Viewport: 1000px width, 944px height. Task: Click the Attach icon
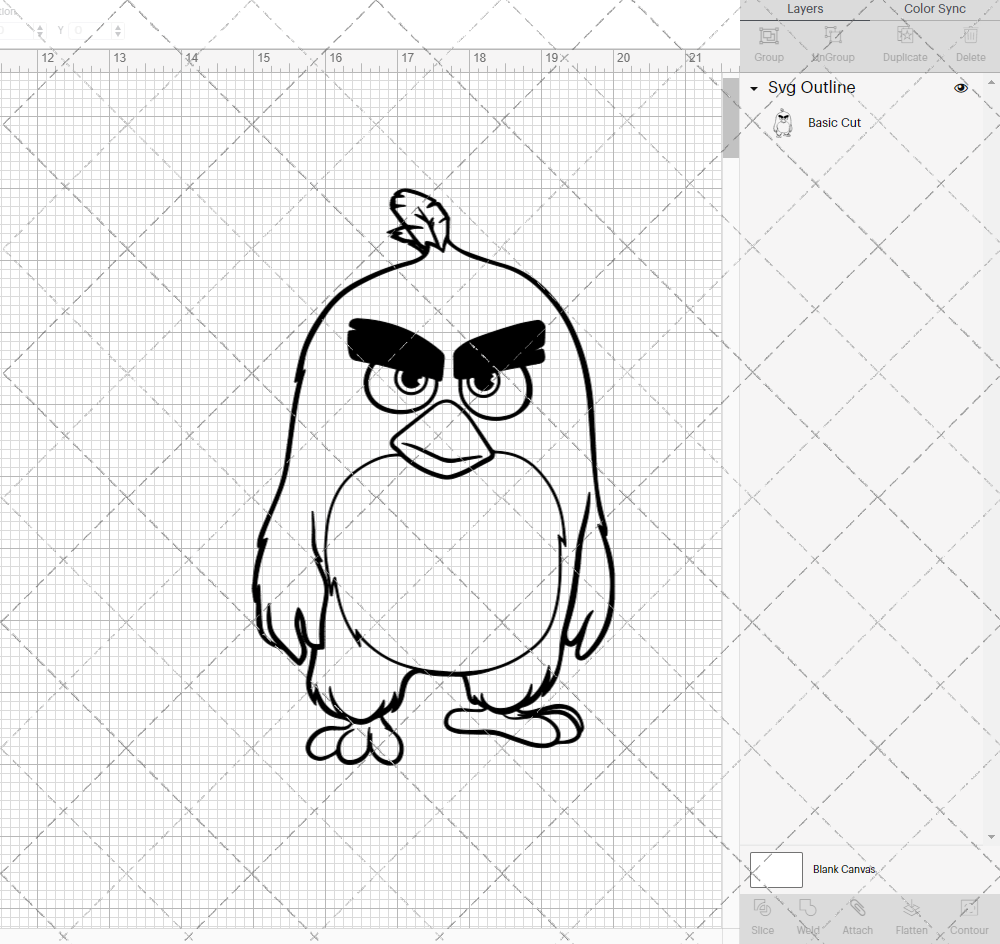857,912
